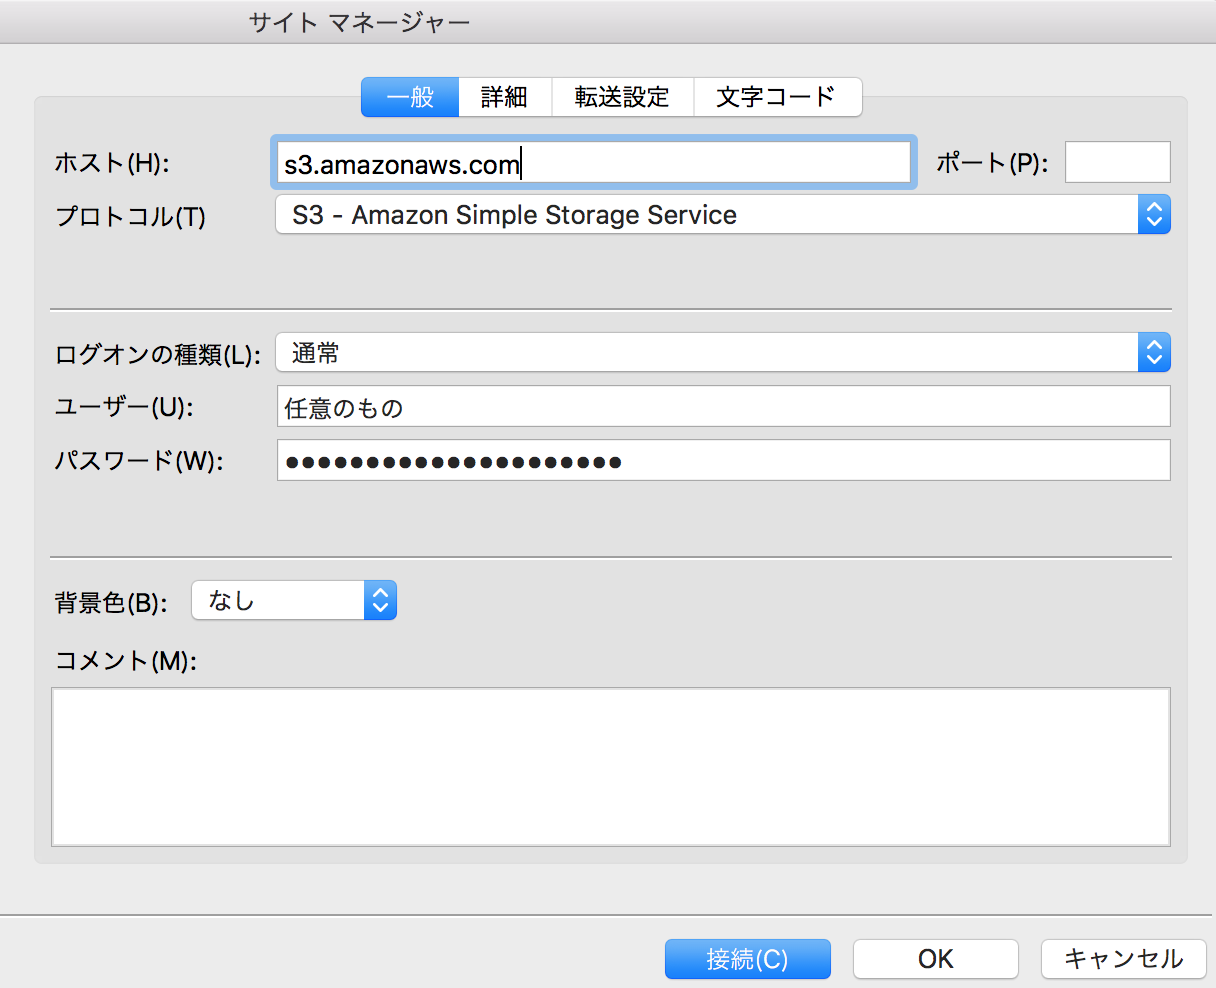The width and height of the screenshot is (1216, 988).
Task: Click the masked パスワード field
Action: (700, 460)
